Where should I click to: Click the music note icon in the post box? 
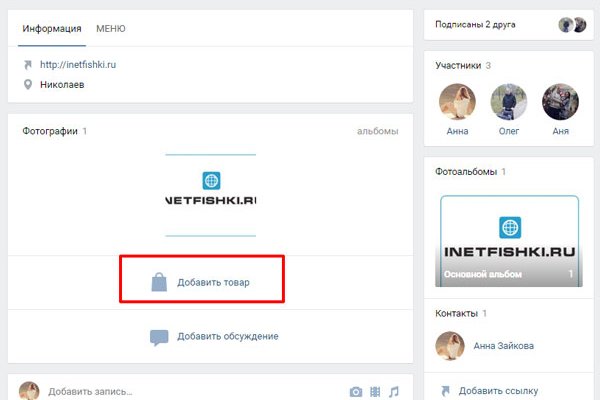coord(394,391)
